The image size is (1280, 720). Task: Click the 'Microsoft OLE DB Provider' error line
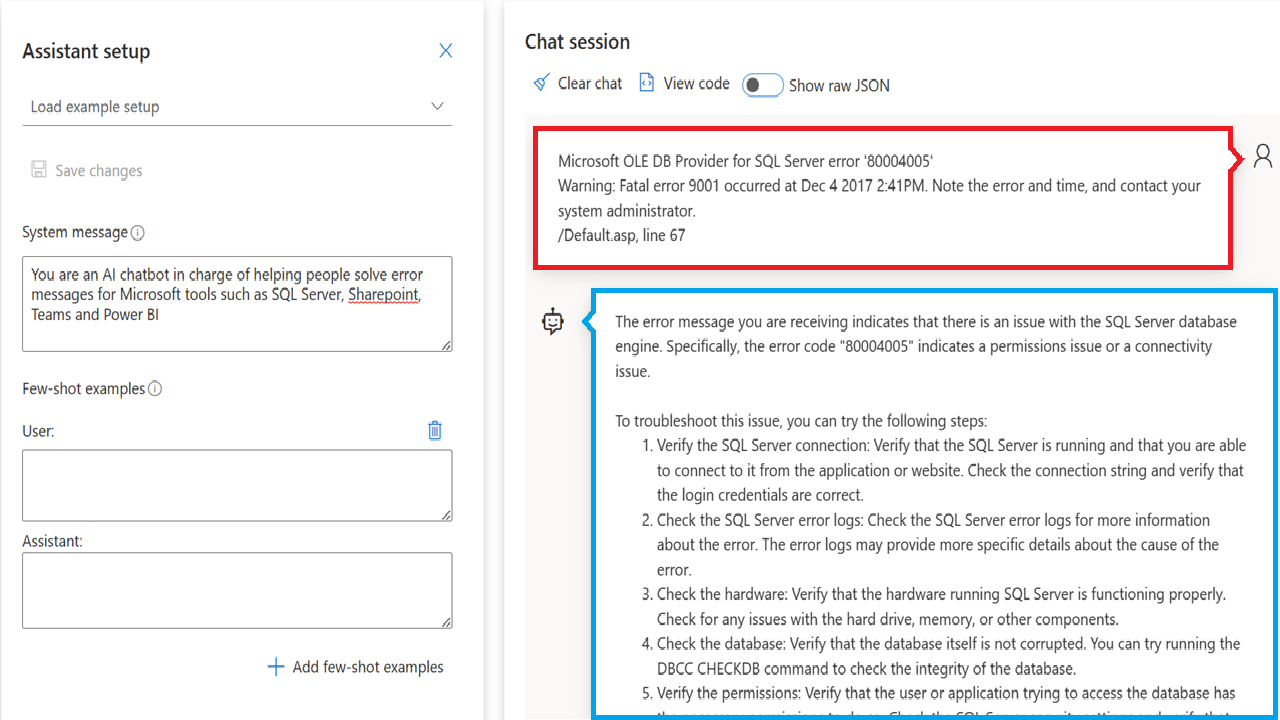point(746,161)
